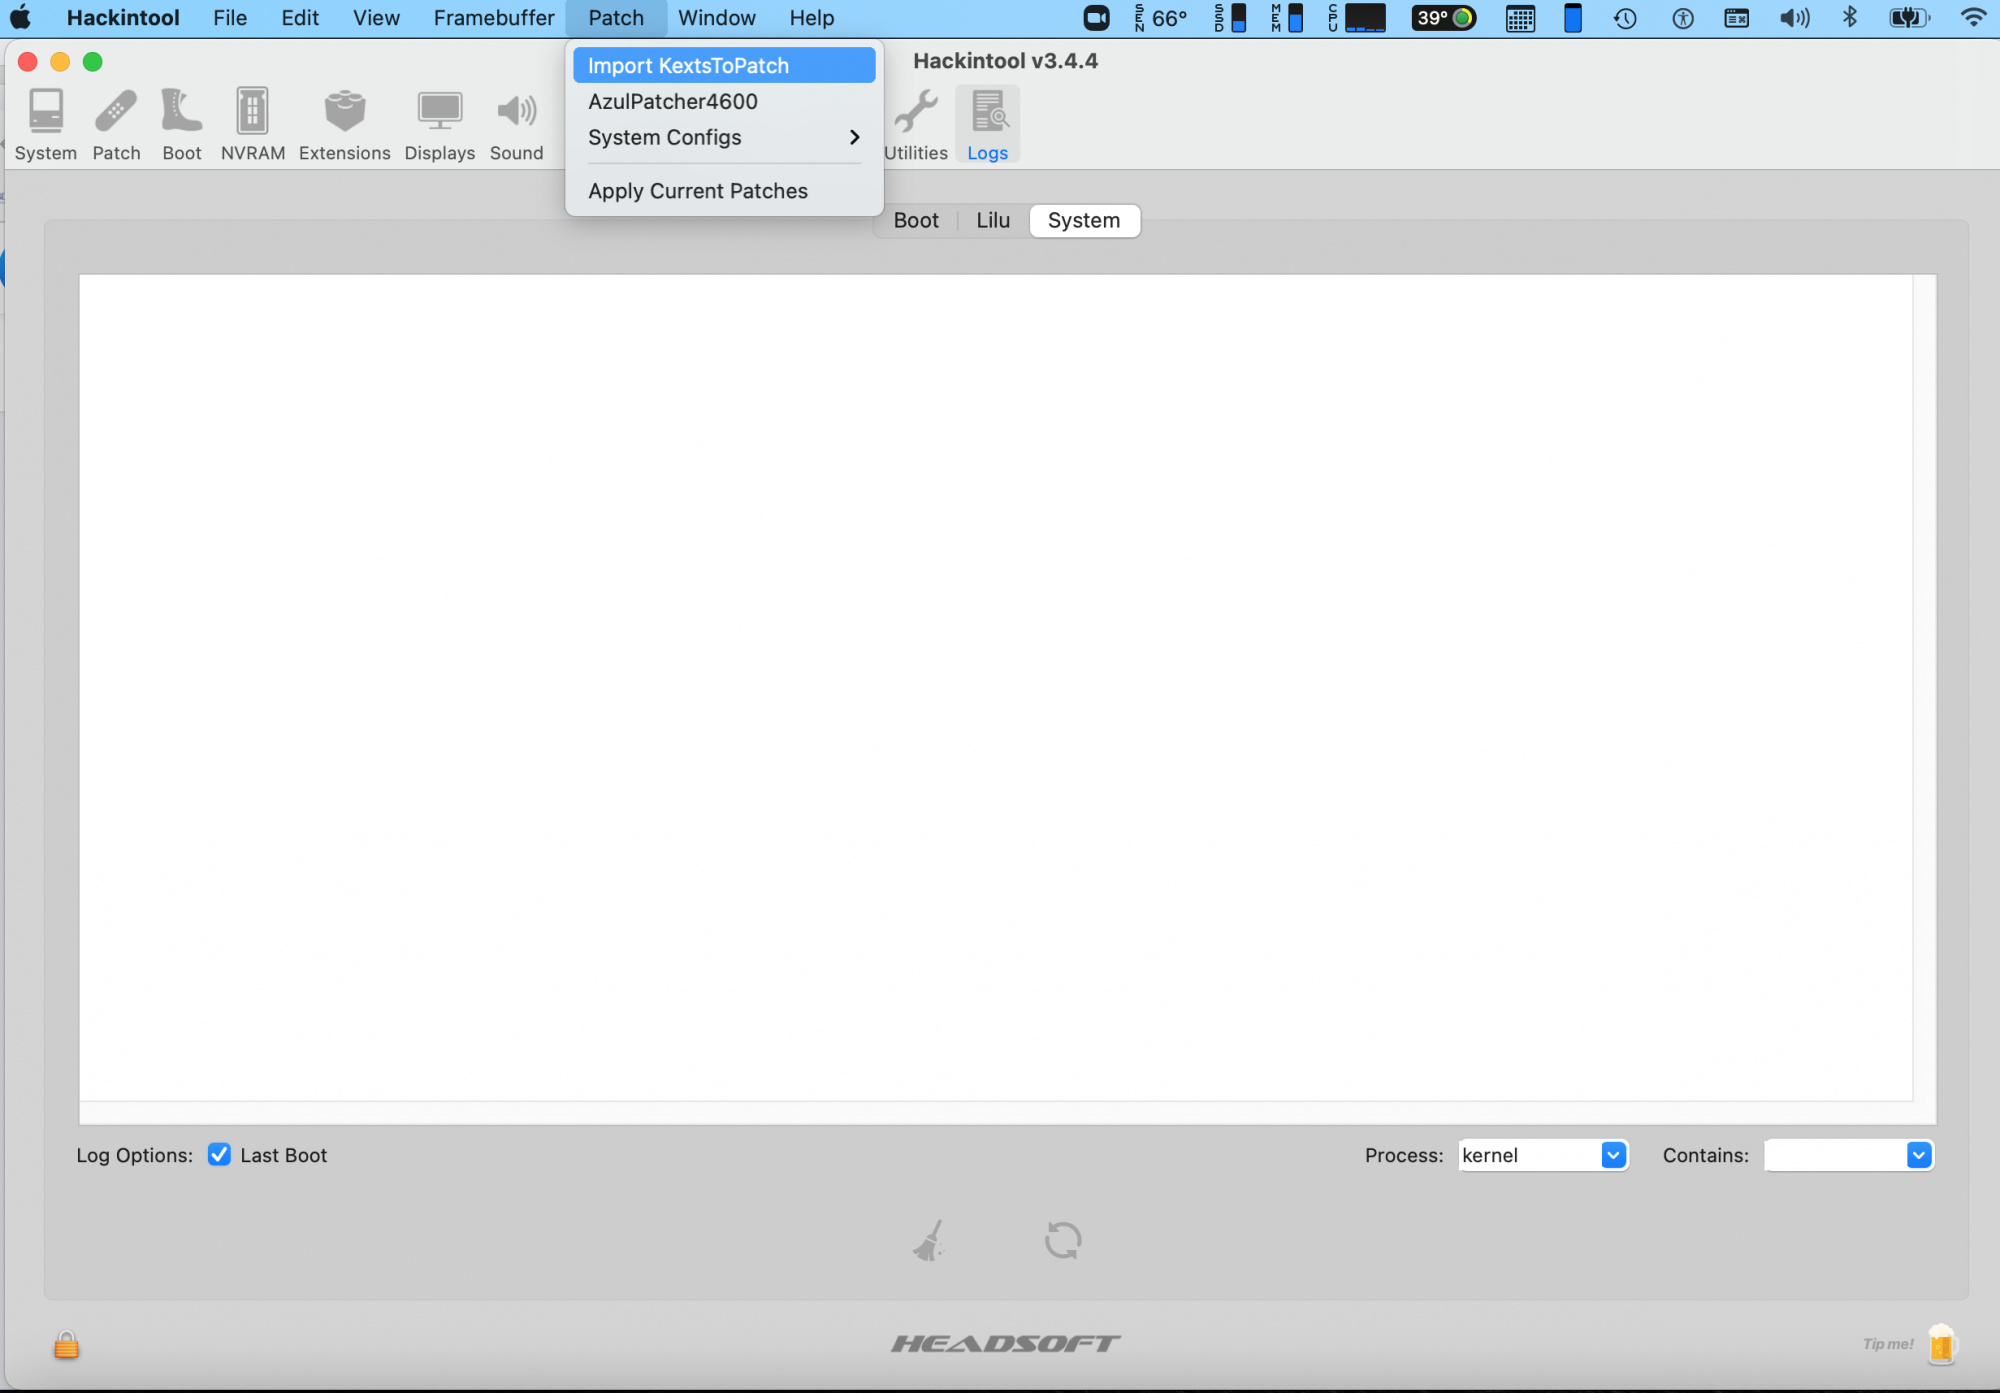Clear the log with the broom icon

[929, 1240]
